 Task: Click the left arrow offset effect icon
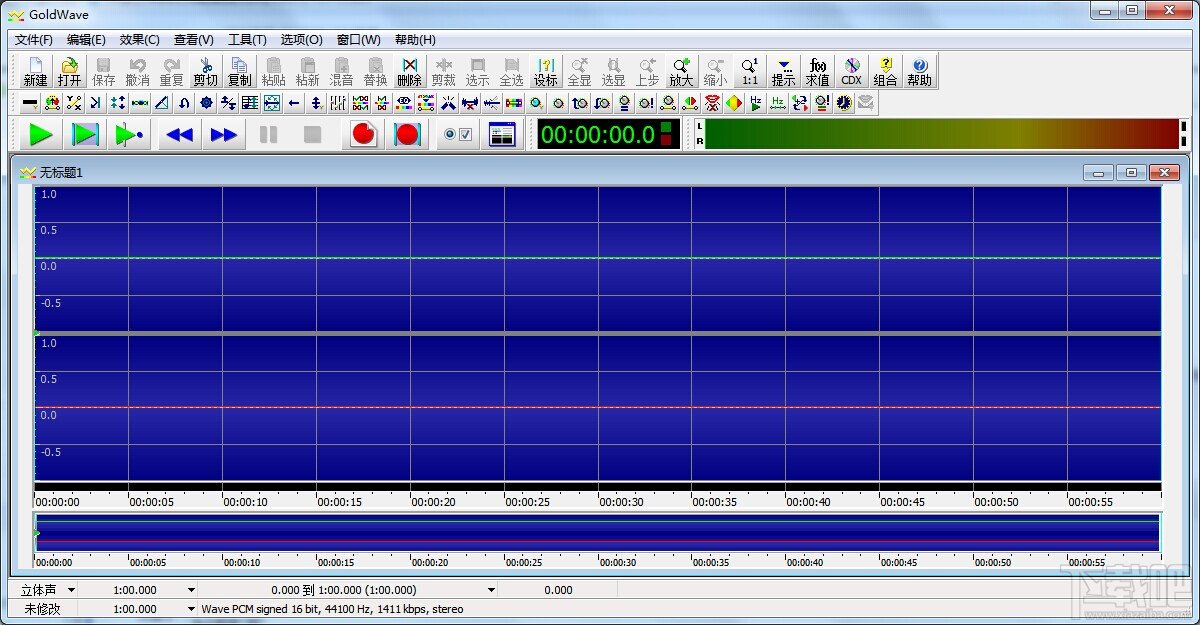point(294,102)
